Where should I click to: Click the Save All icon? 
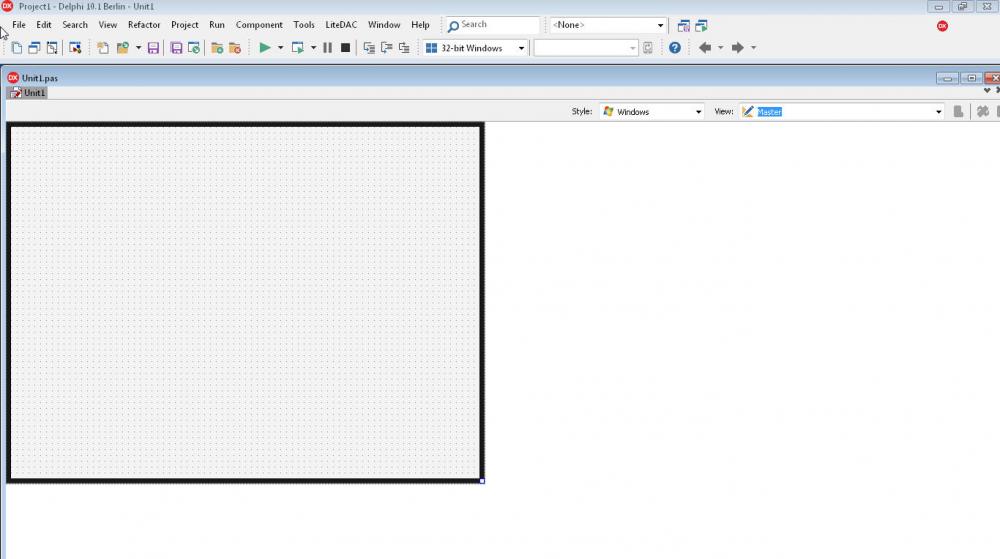[177, 48]
